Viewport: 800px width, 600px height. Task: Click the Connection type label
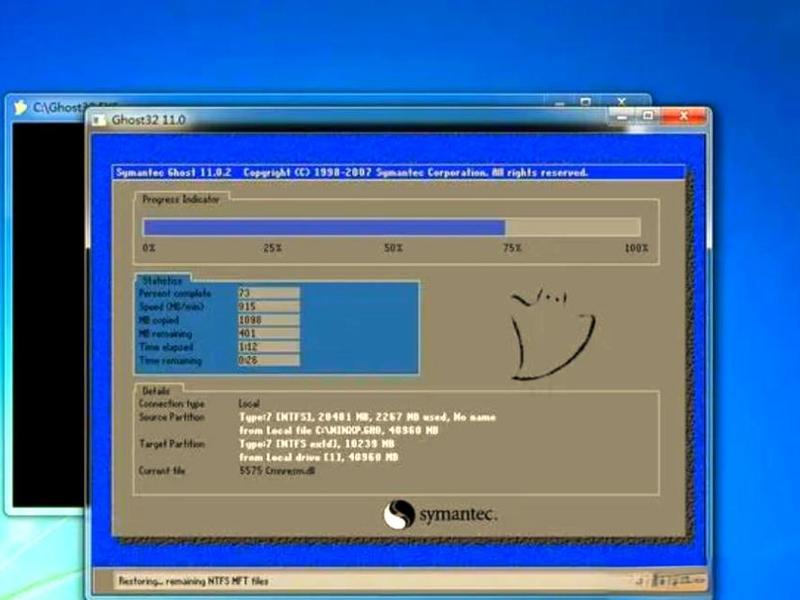[171, 404]
